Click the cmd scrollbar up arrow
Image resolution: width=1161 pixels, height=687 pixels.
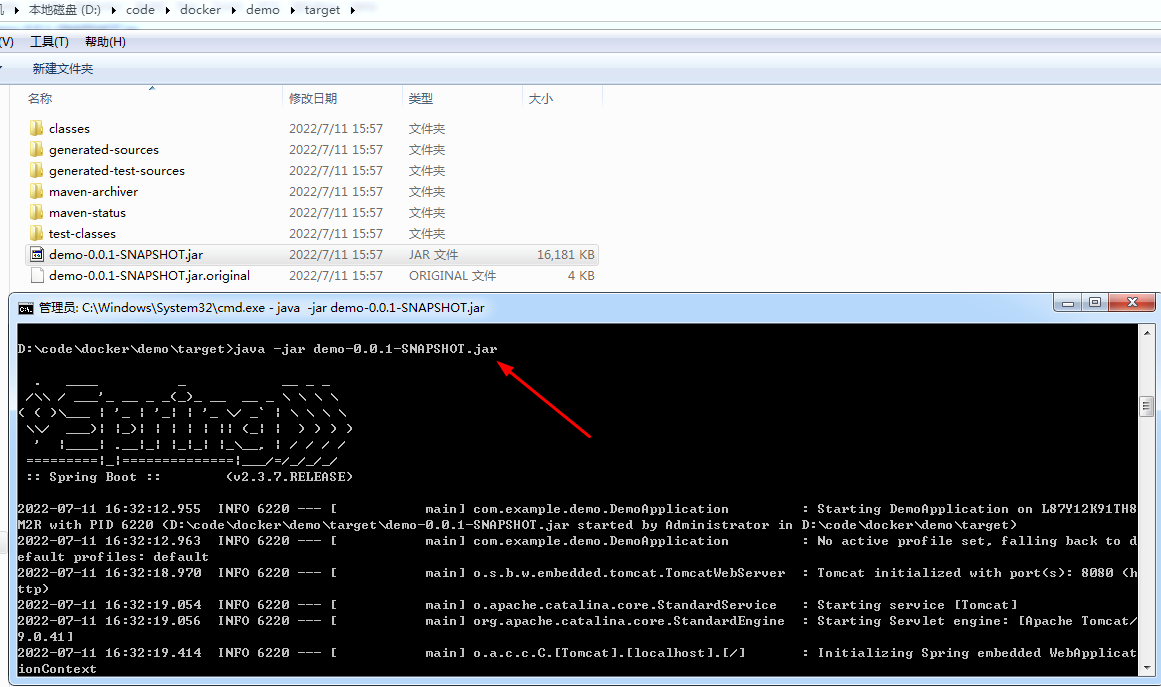[1147, 331]
